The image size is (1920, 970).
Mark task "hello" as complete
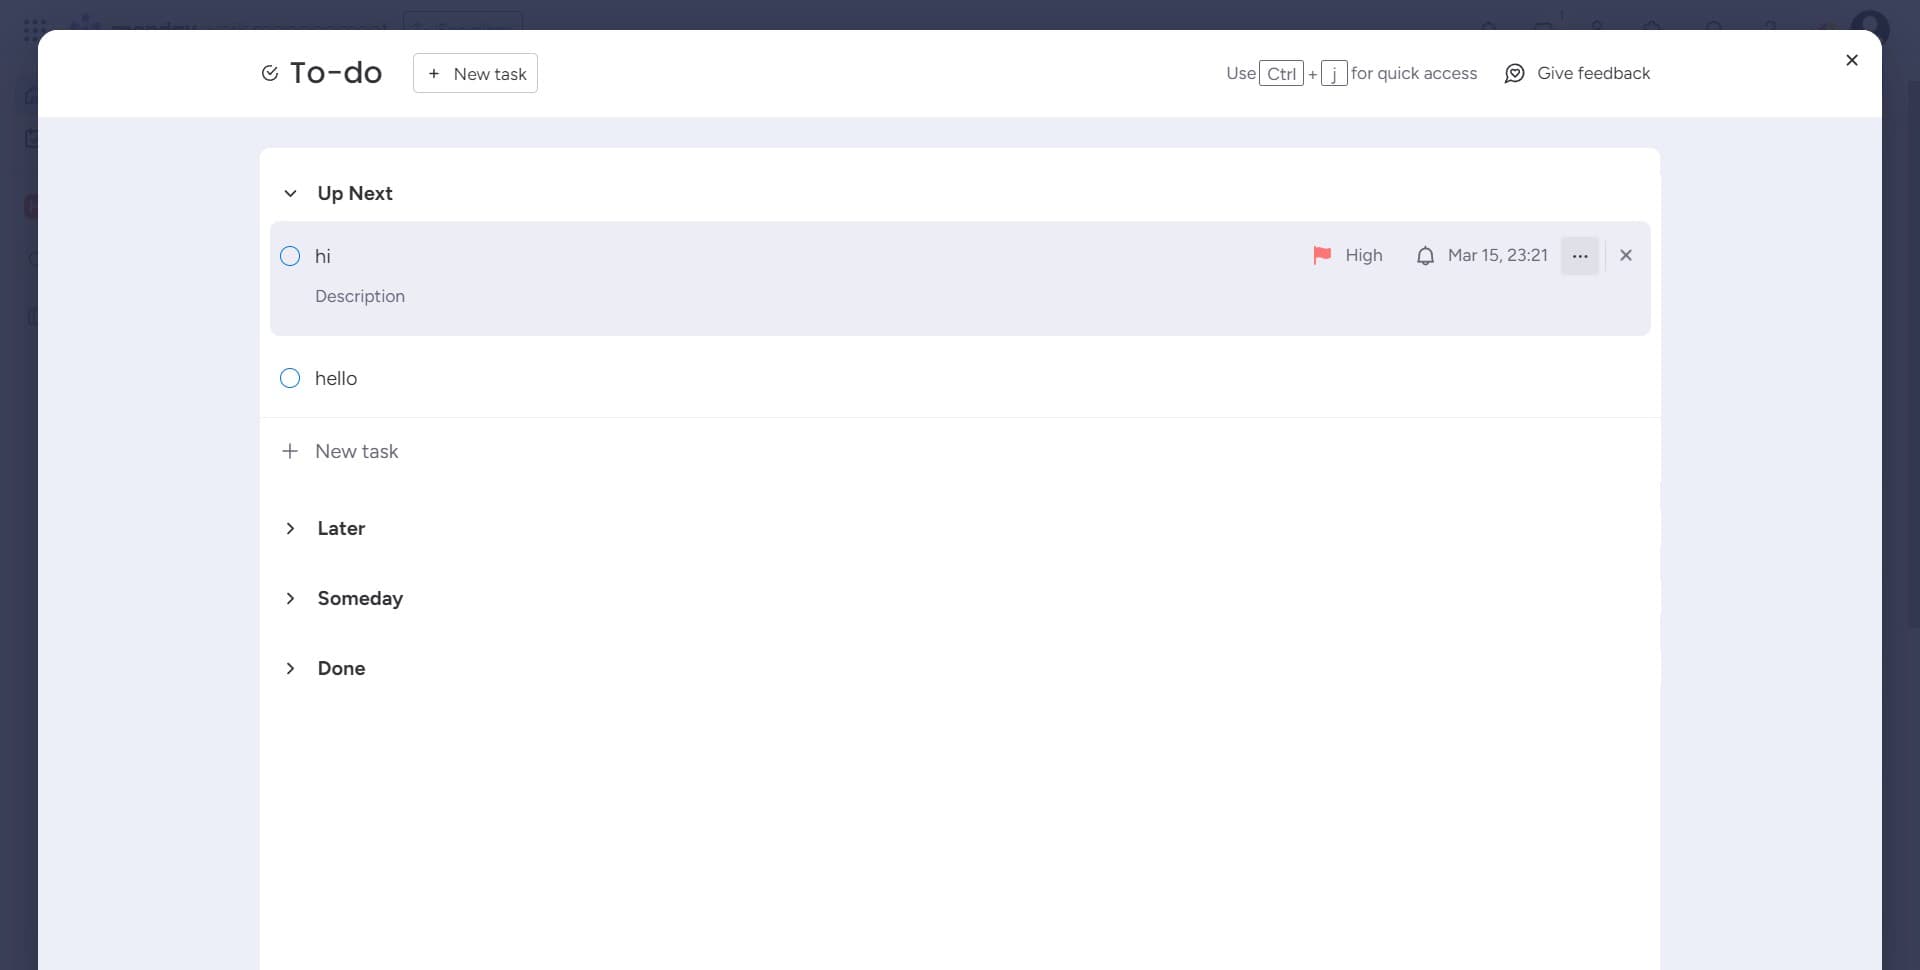[289, 378]
